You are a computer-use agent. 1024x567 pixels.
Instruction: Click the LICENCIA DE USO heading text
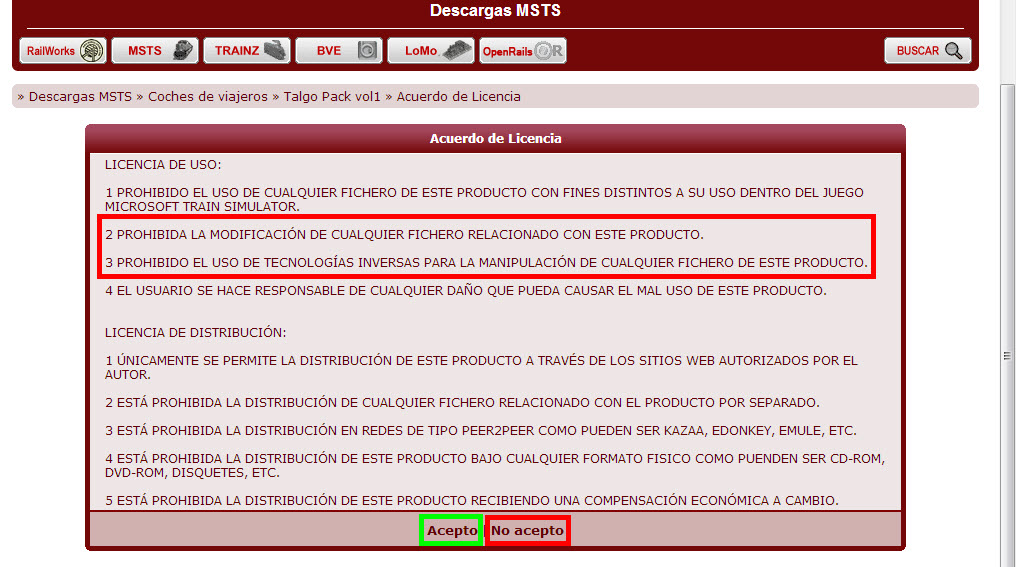163,164
